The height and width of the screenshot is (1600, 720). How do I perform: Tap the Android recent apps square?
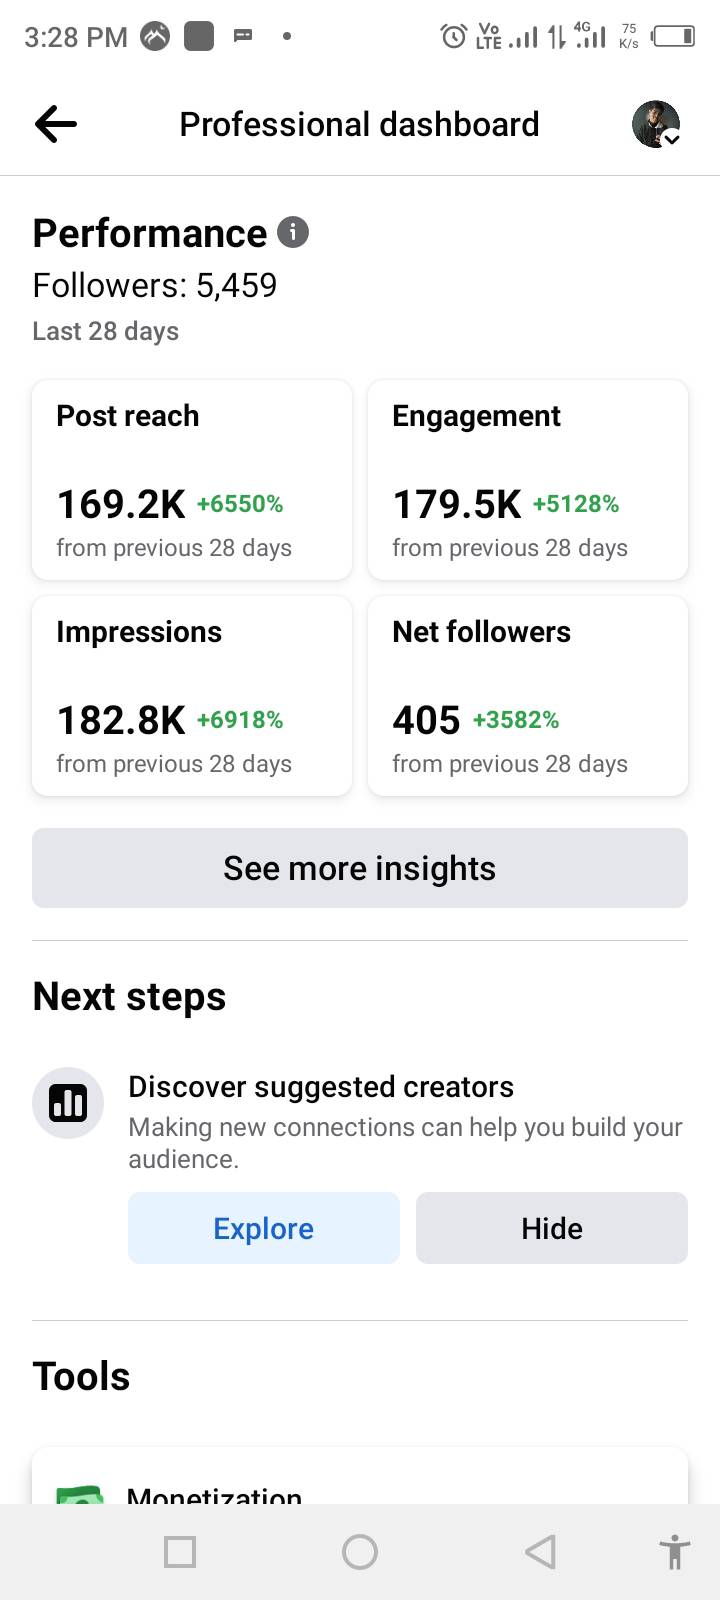(x=180, y=1552)
